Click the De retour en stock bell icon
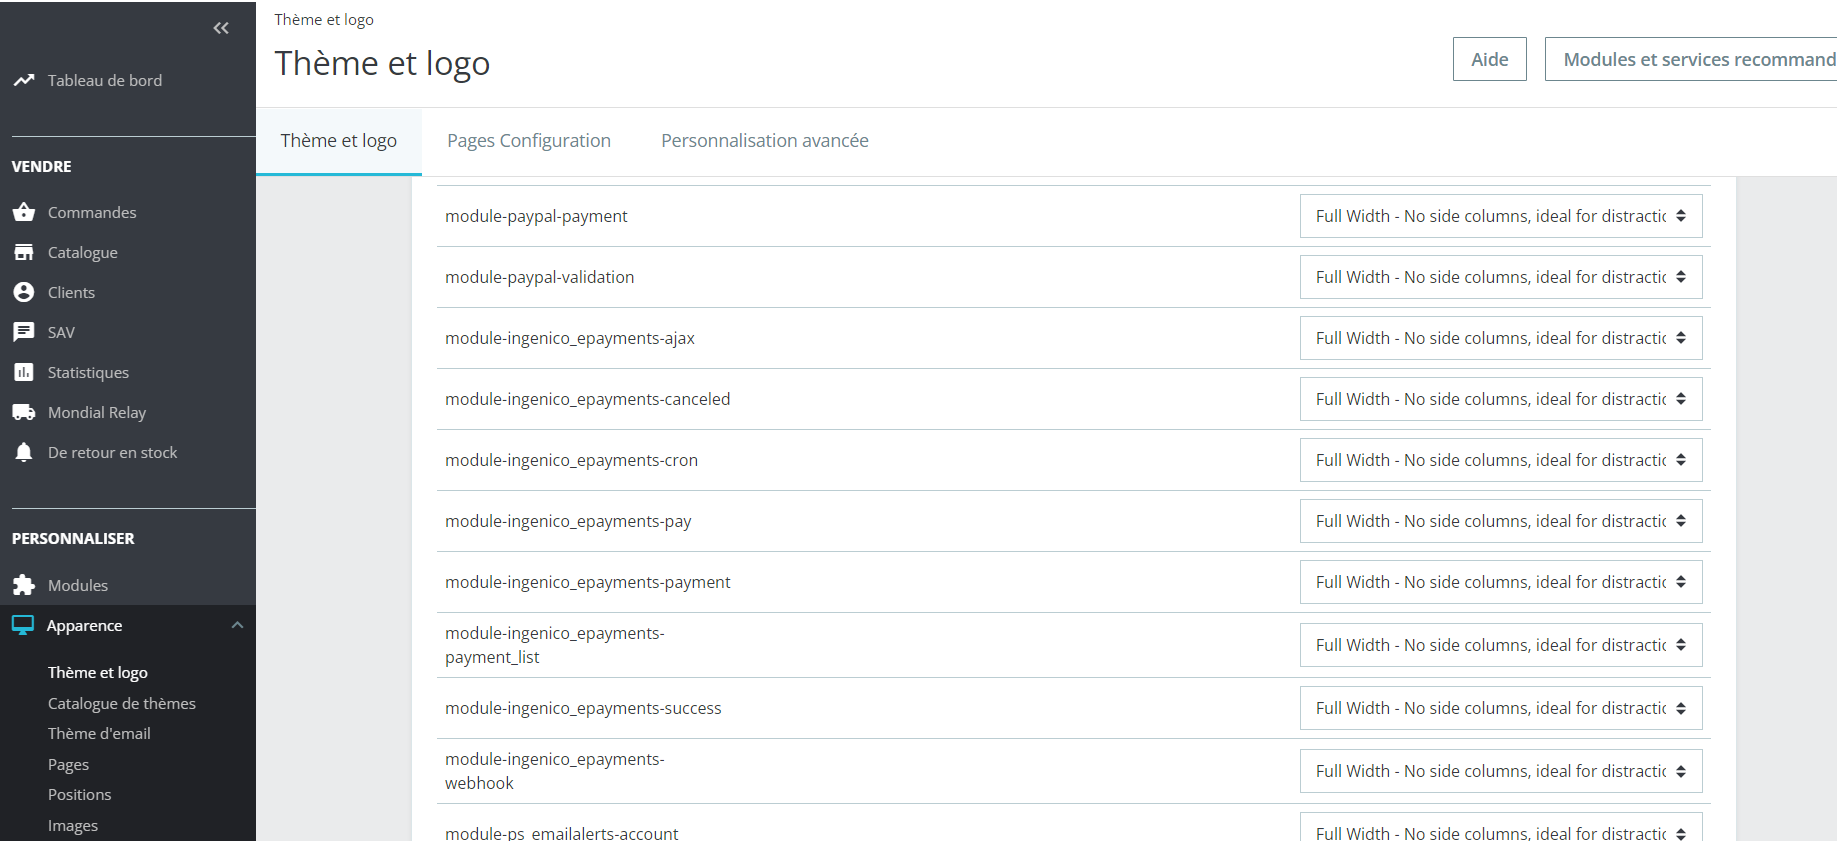This screenshot has width=1837, height=841. (24, 452)
